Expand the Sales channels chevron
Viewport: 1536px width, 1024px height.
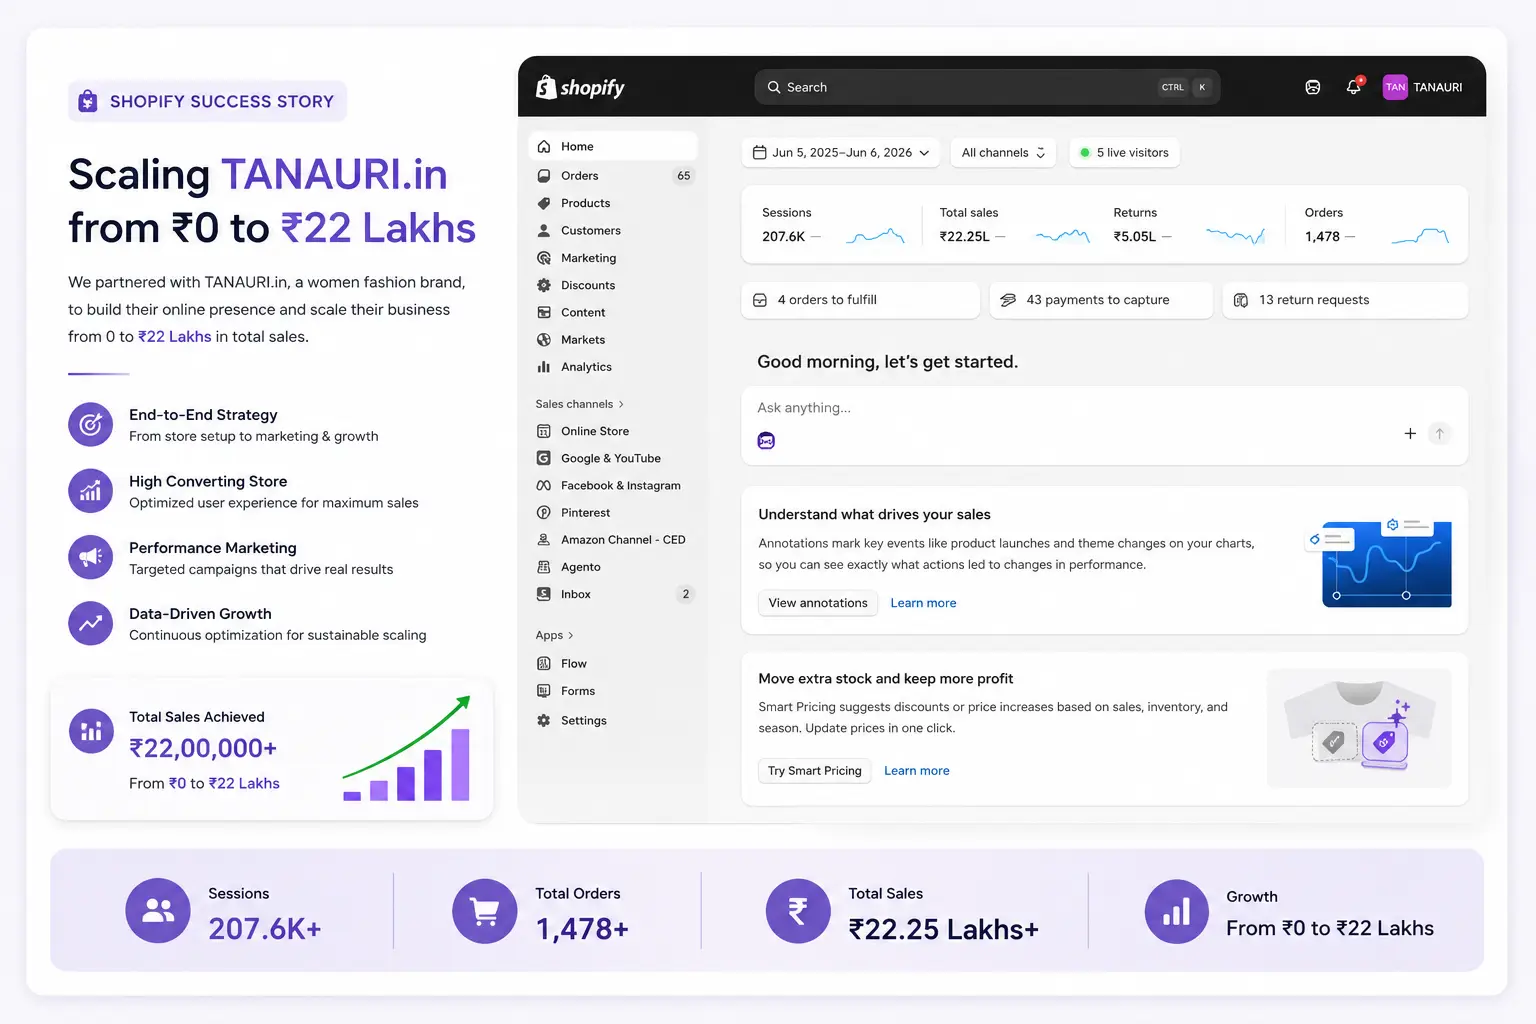(x=621, y=404)
